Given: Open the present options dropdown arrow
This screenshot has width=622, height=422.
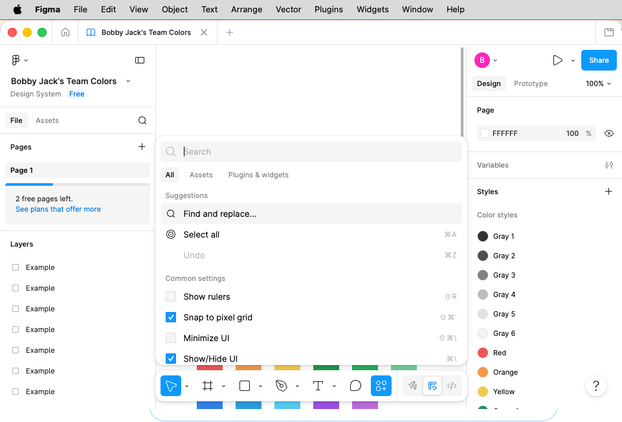Looking at the screenshot, I should (x=573, y=60).
